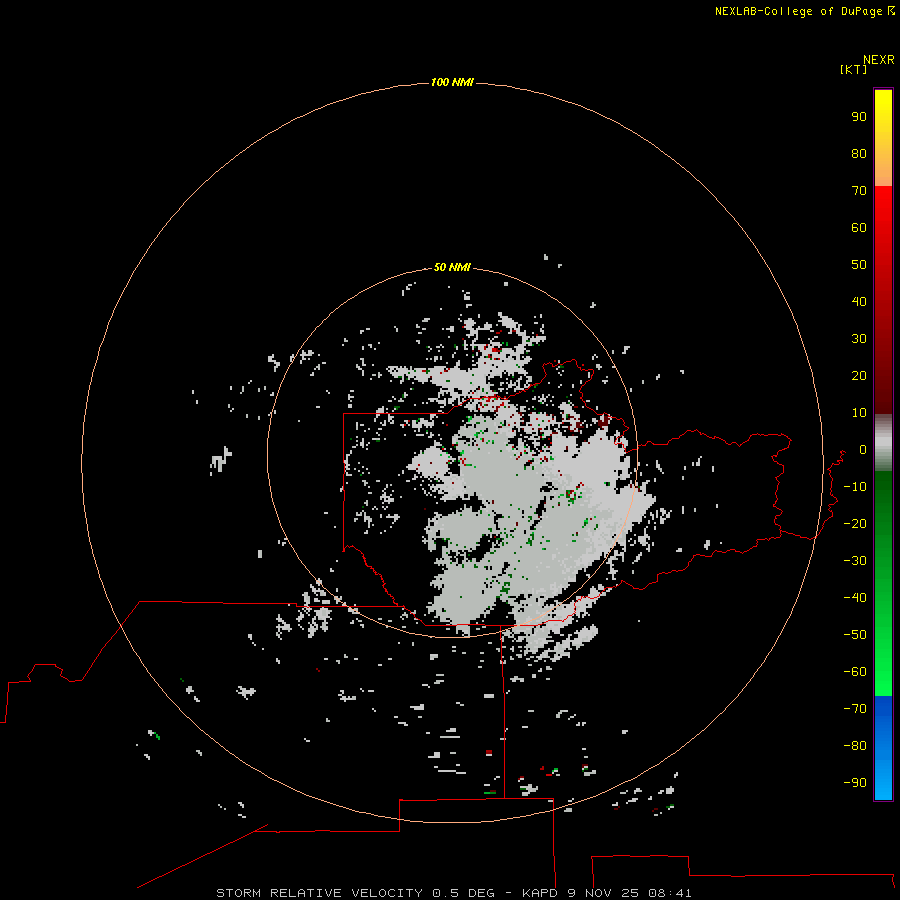Viewport: 900px width, 900px height.
Task: Click the 50 value on the velocity scale
Action: [859, 265]
